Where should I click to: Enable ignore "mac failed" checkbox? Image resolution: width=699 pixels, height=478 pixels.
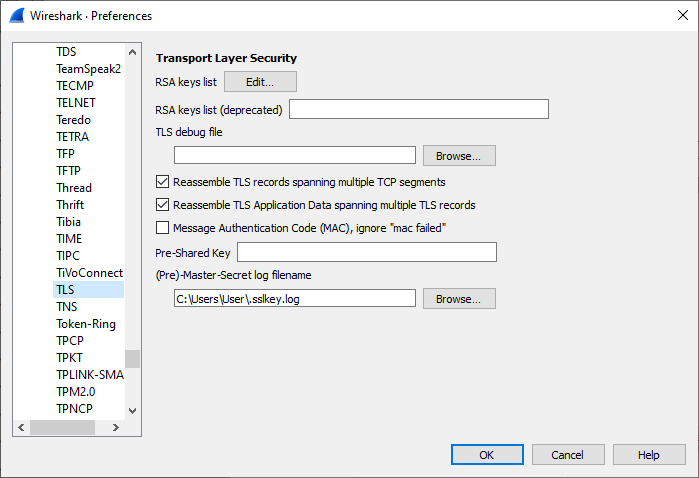[162, 228]
